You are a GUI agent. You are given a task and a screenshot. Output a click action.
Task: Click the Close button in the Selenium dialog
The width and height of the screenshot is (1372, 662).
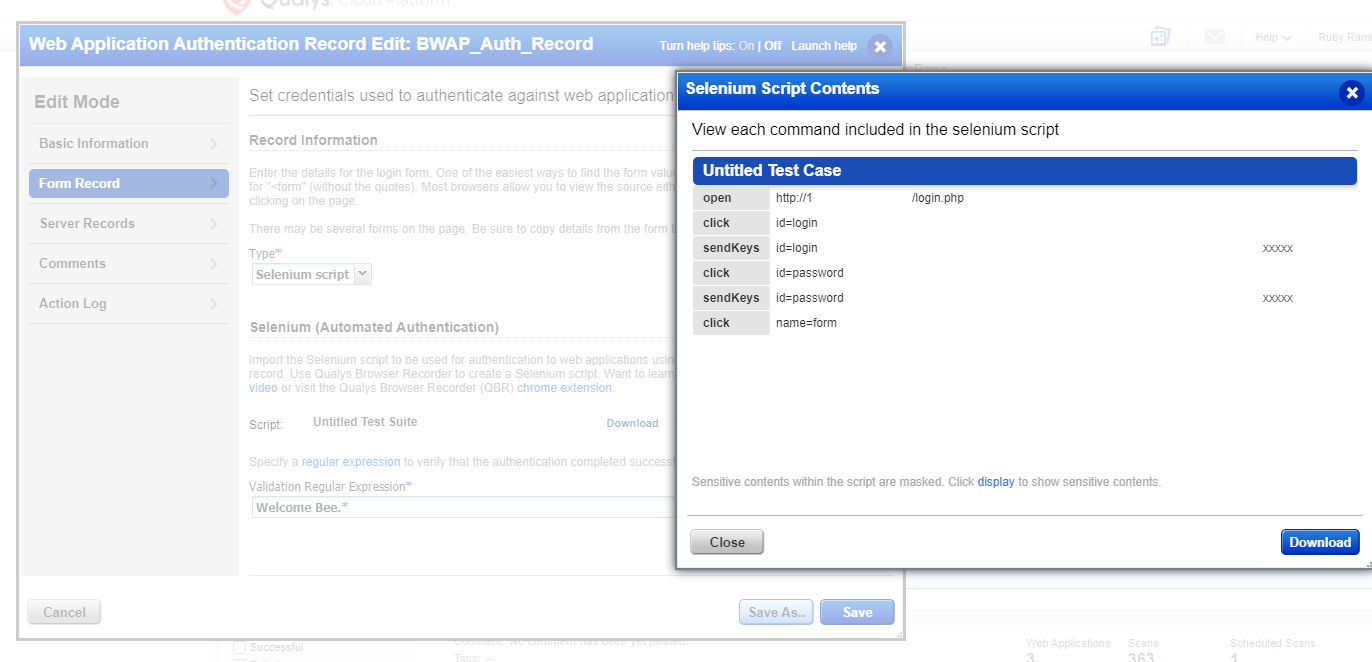(727, 542)
